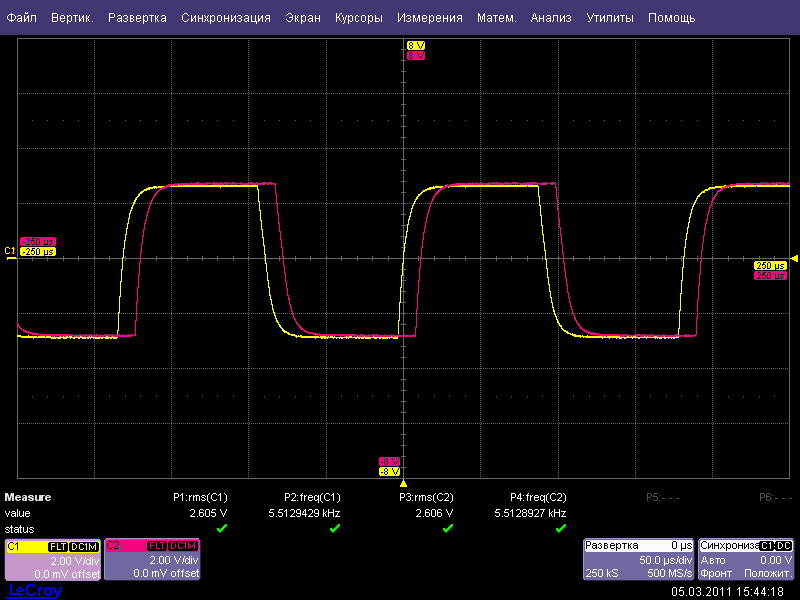Expand the Синхронизация menu

pos(226,18)
